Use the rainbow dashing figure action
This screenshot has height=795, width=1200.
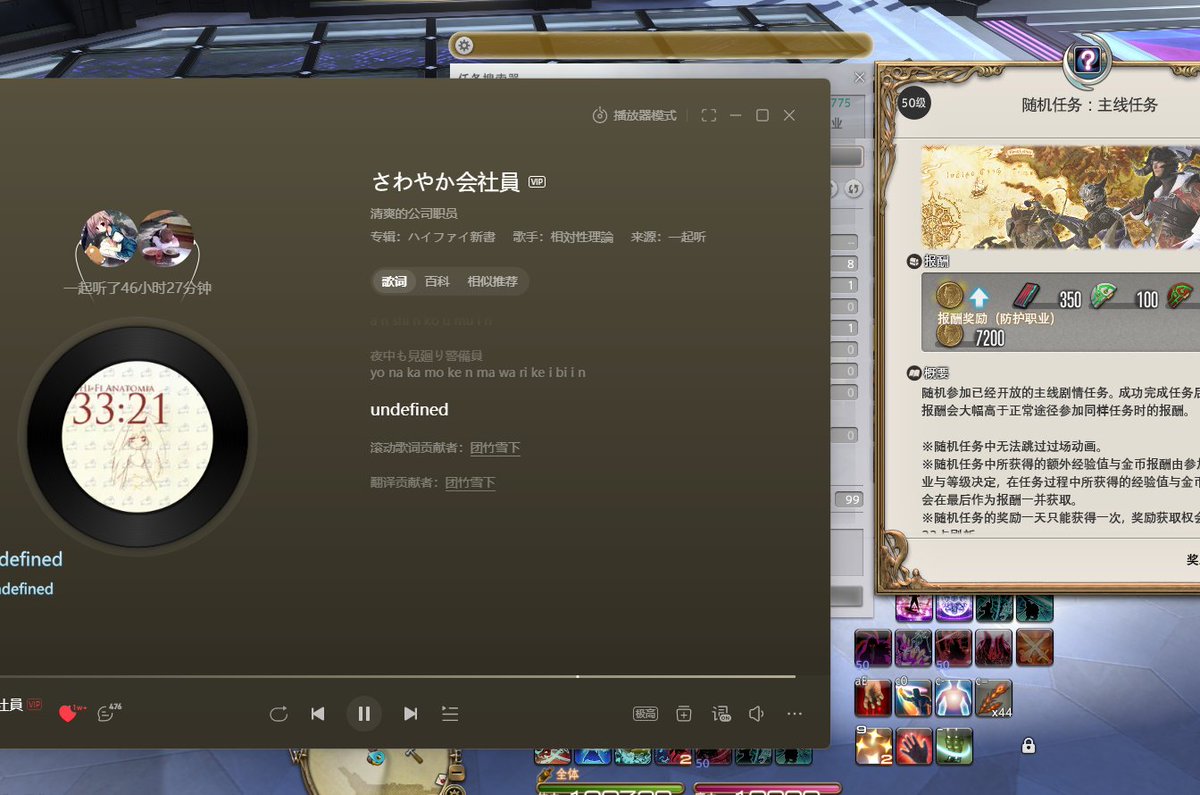coord(913,698)
